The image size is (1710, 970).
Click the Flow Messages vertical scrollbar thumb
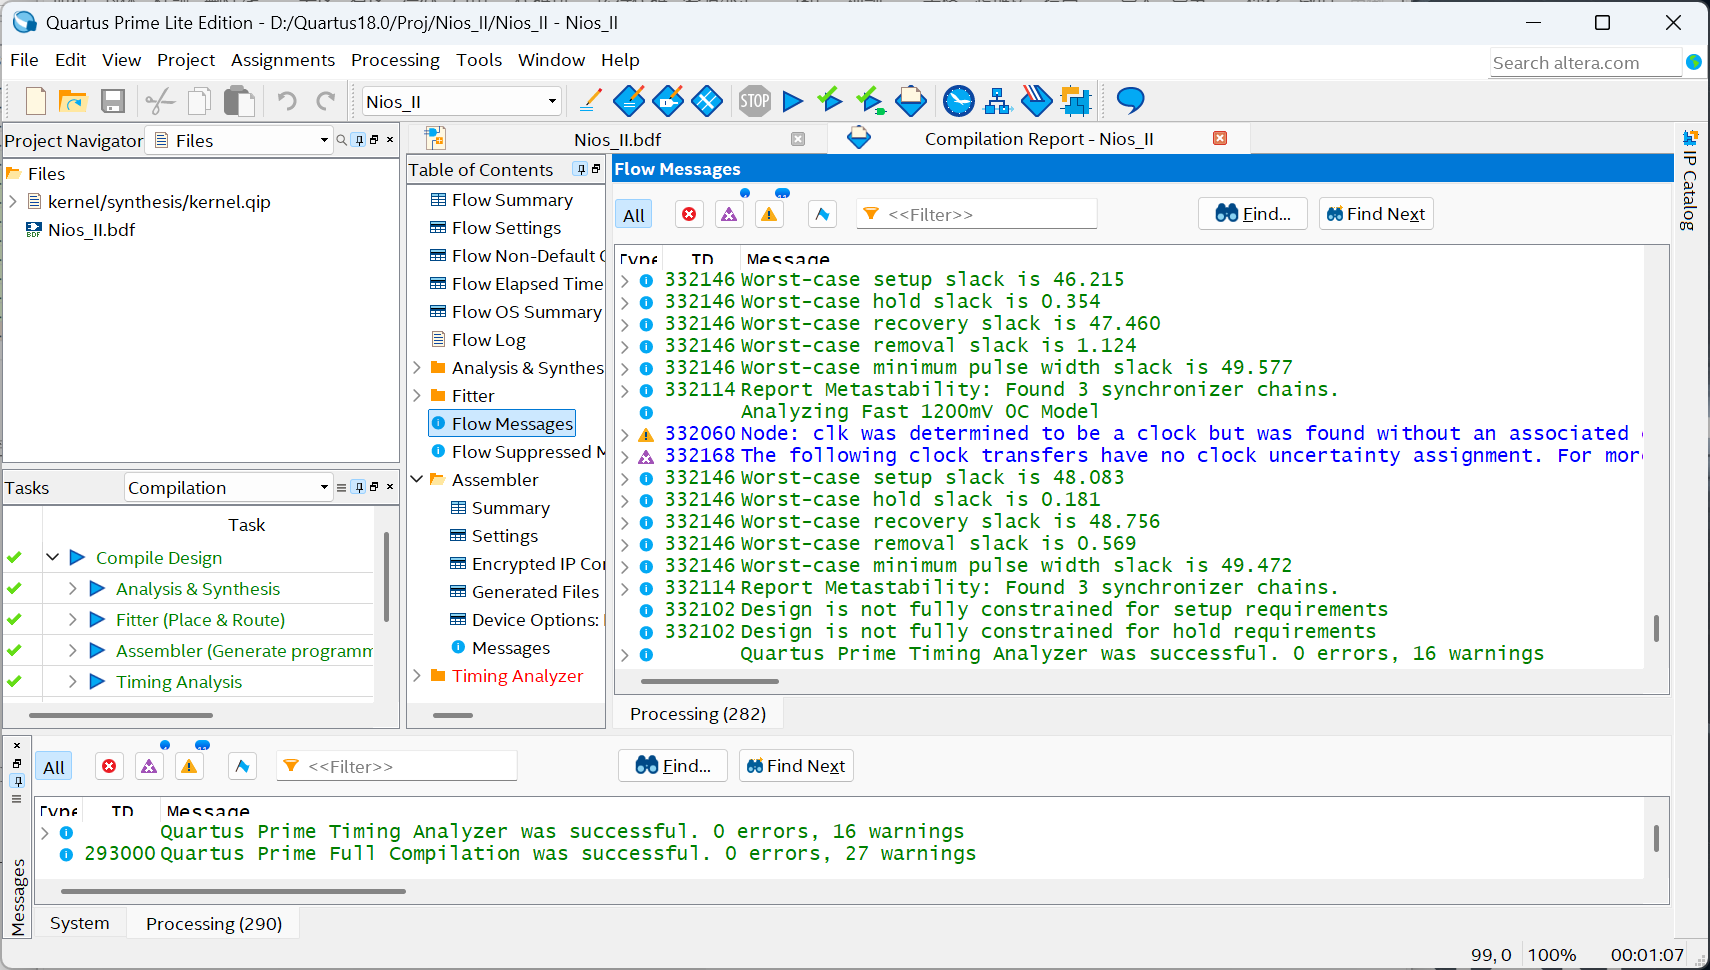1656,628
